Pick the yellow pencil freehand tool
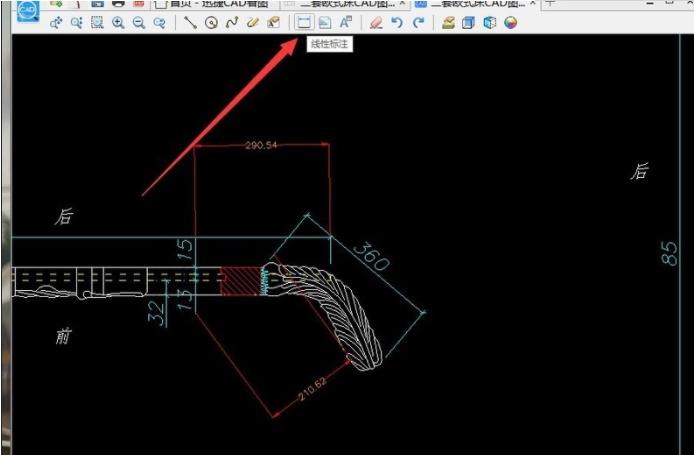Viewport: 694px width, 455px height. [x=253, y=23]
